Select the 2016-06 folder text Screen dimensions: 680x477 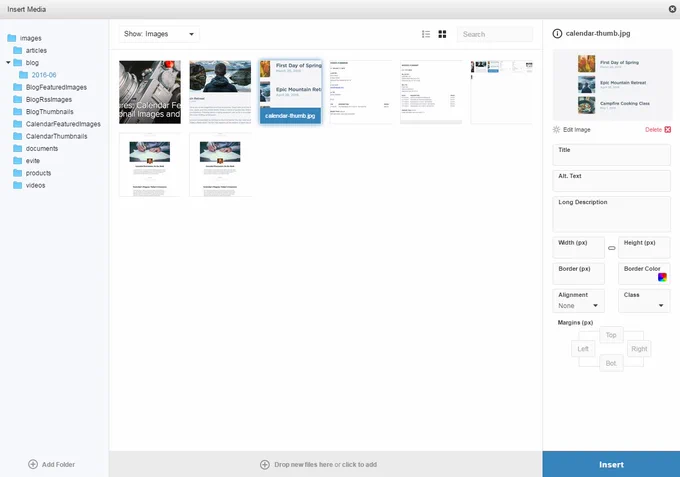click(44, 75)
